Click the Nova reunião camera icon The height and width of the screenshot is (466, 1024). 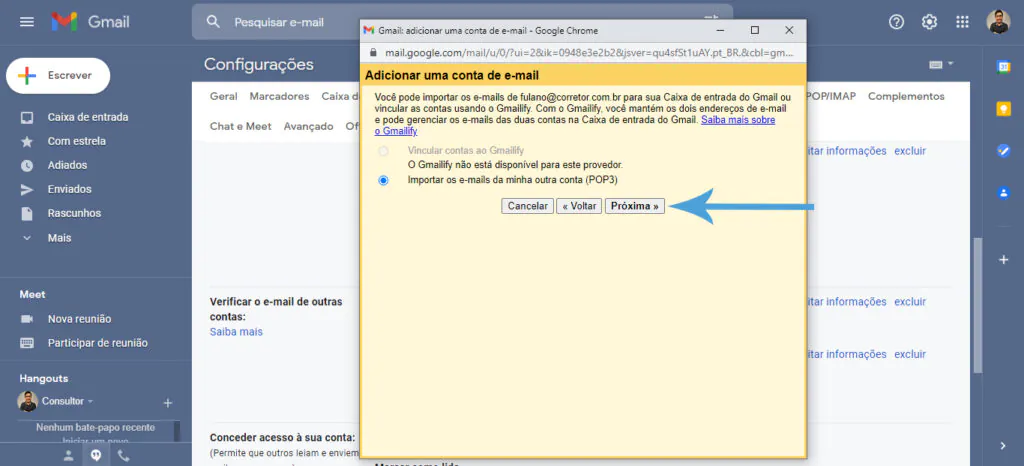tap(27, 319)
